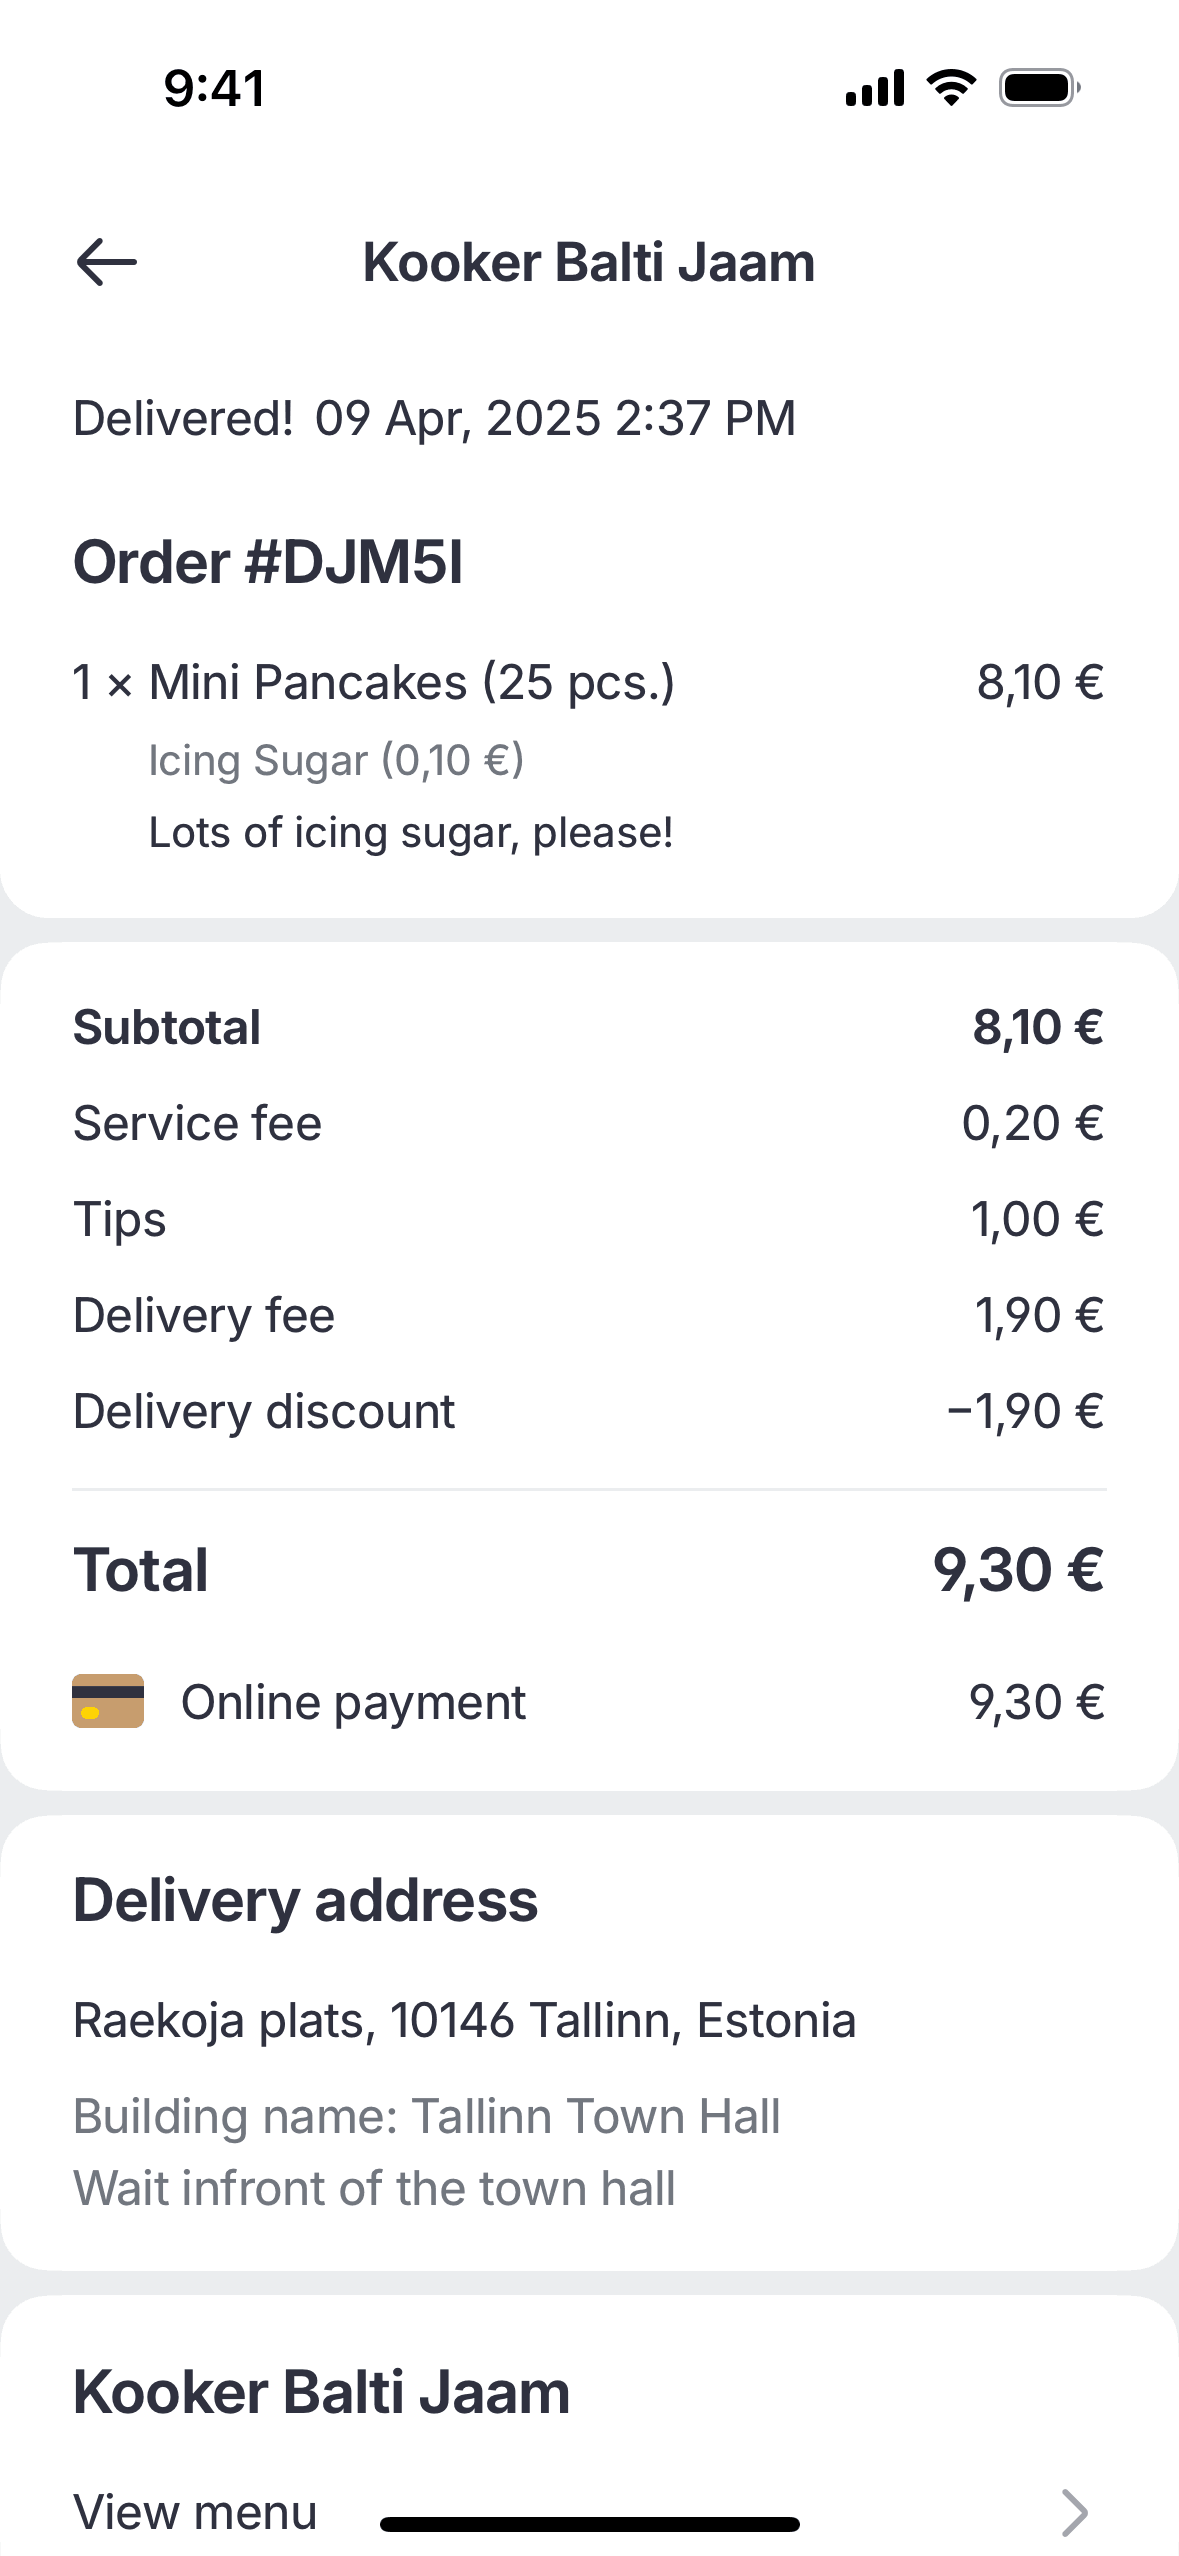Screen dimensions: 1179x2556
Task: Tap the Online payment row
Action: tap(589, 1702)
